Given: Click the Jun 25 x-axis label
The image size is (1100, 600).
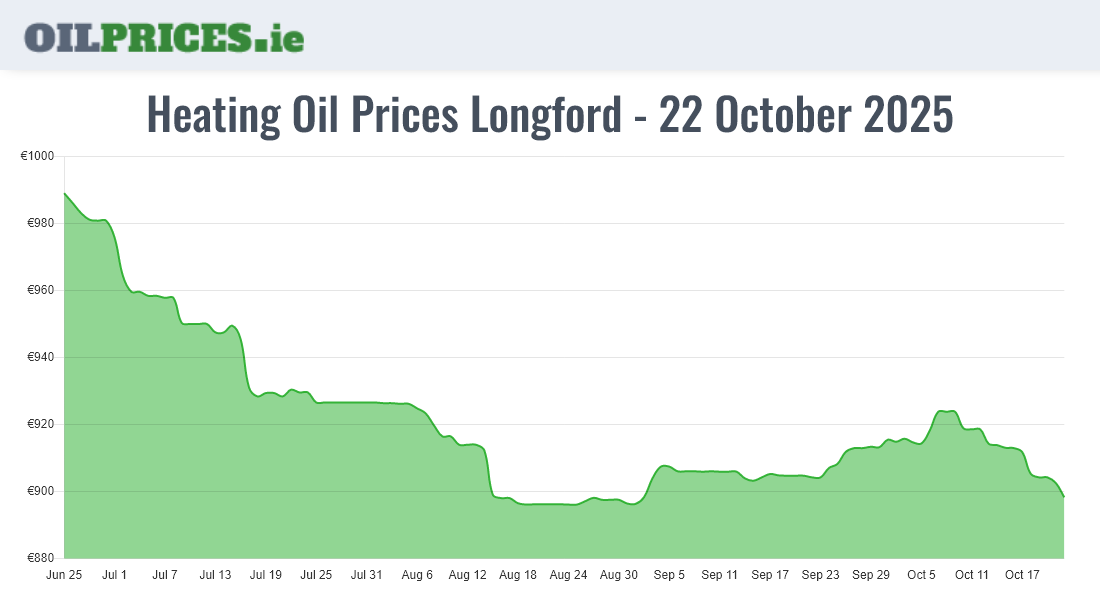Looking at the screenshot, I should (64, 575).
